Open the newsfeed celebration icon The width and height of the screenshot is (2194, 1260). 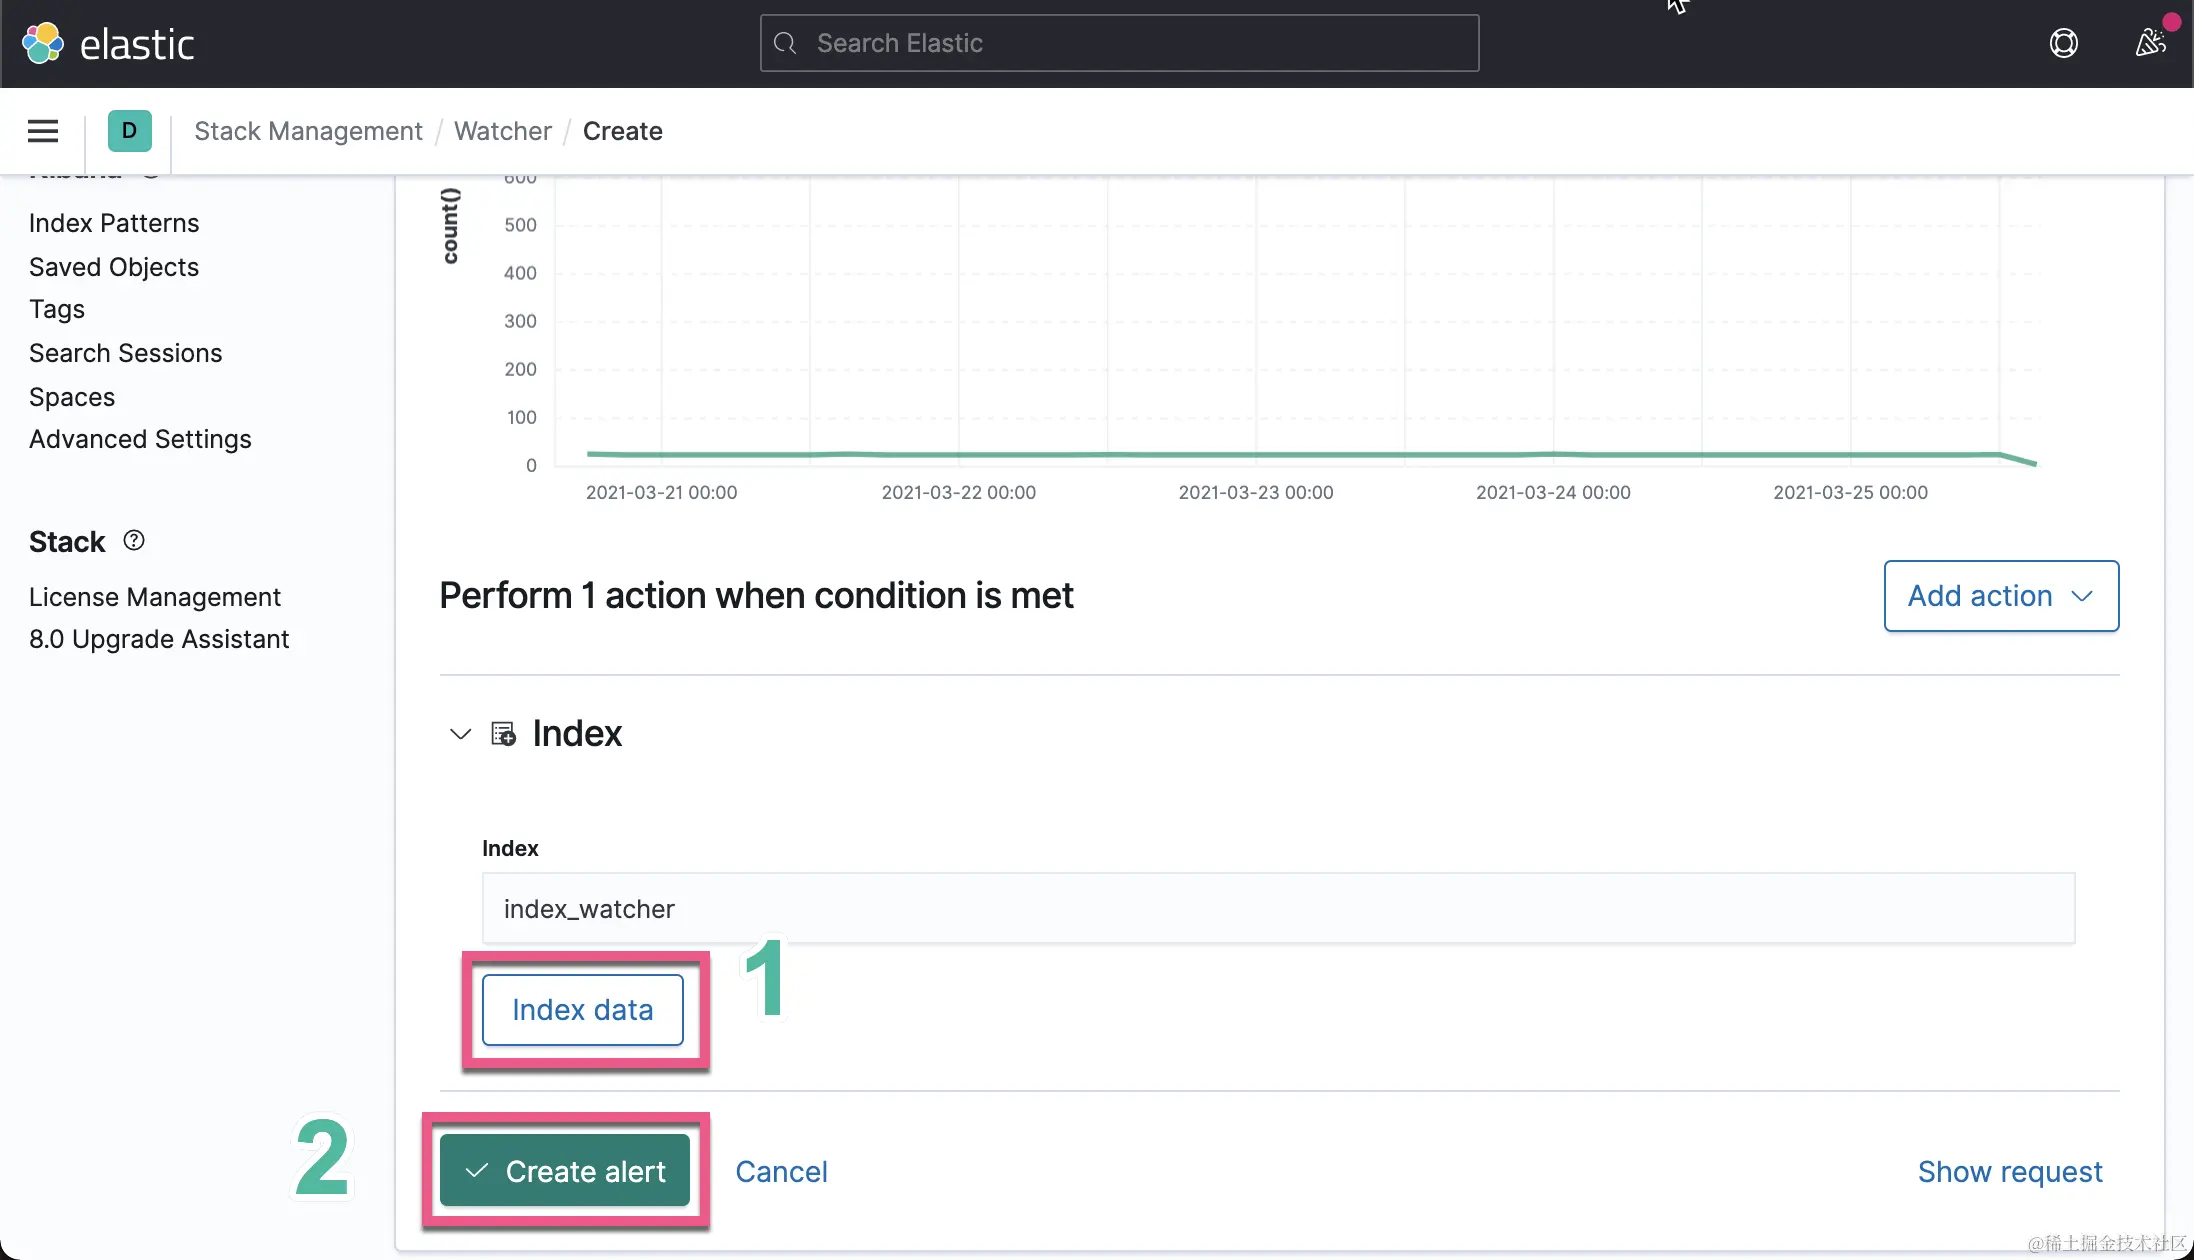[x=2149, y=43]
